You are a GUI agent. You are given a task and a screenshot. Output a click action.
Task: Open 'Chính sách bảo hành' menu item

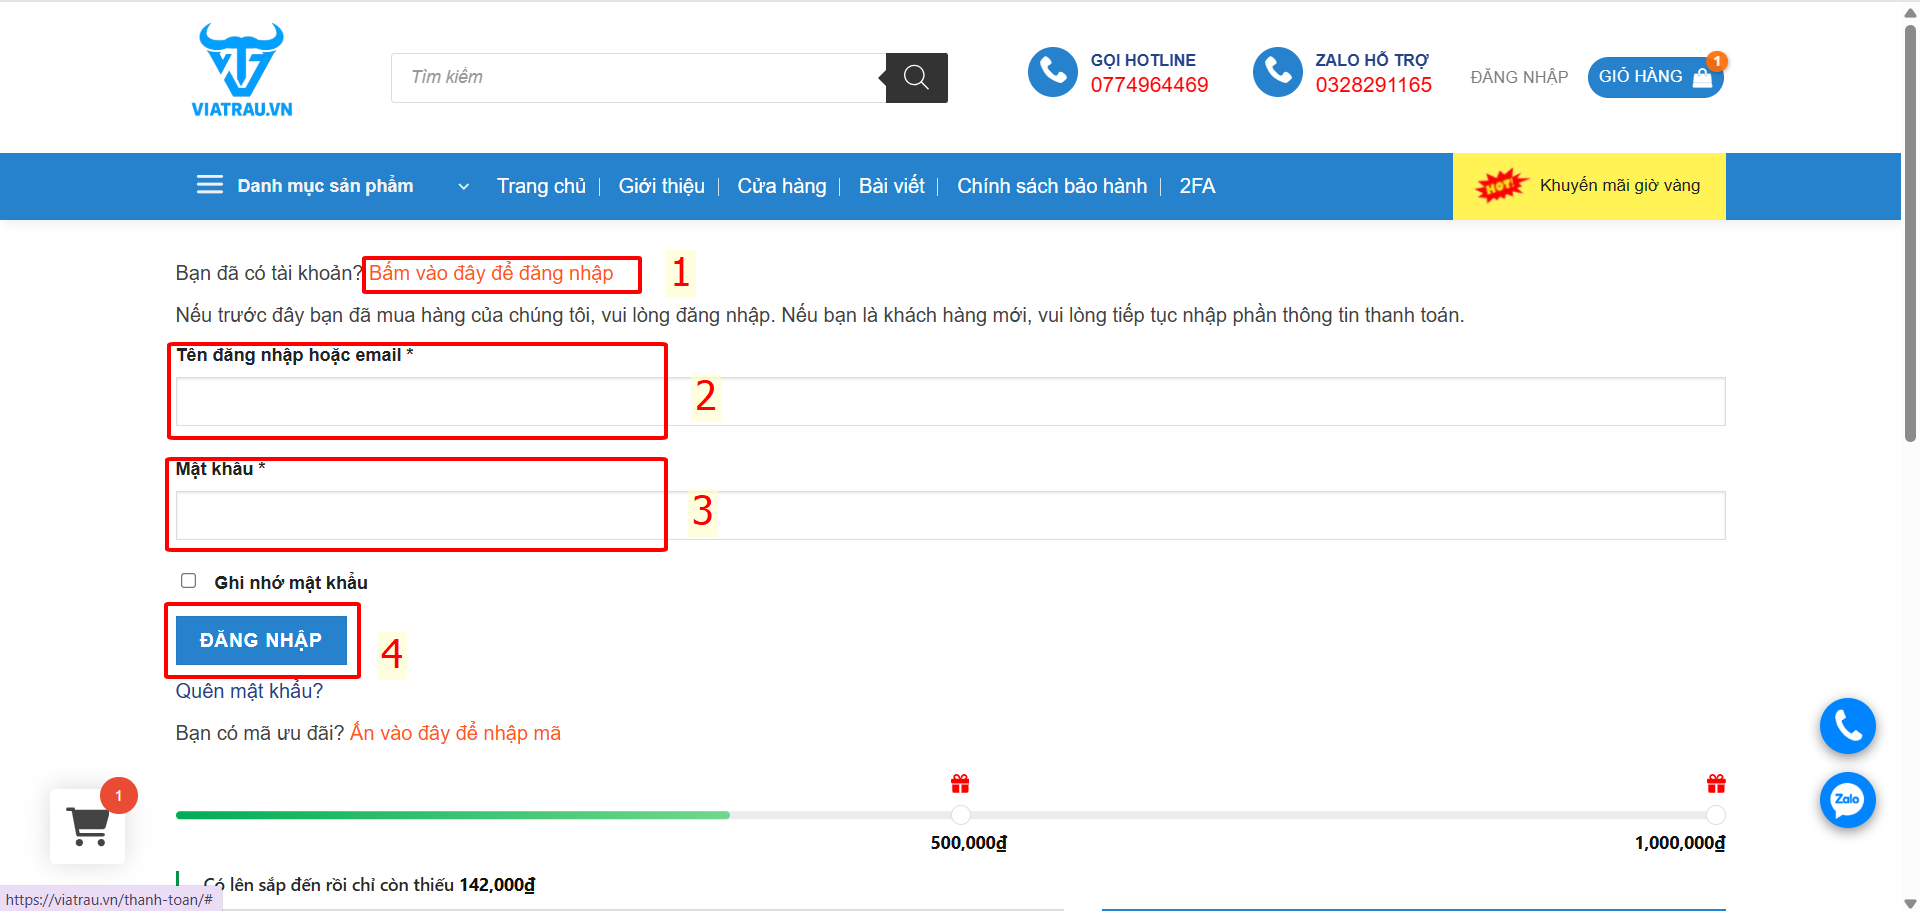coord(1051,186)
